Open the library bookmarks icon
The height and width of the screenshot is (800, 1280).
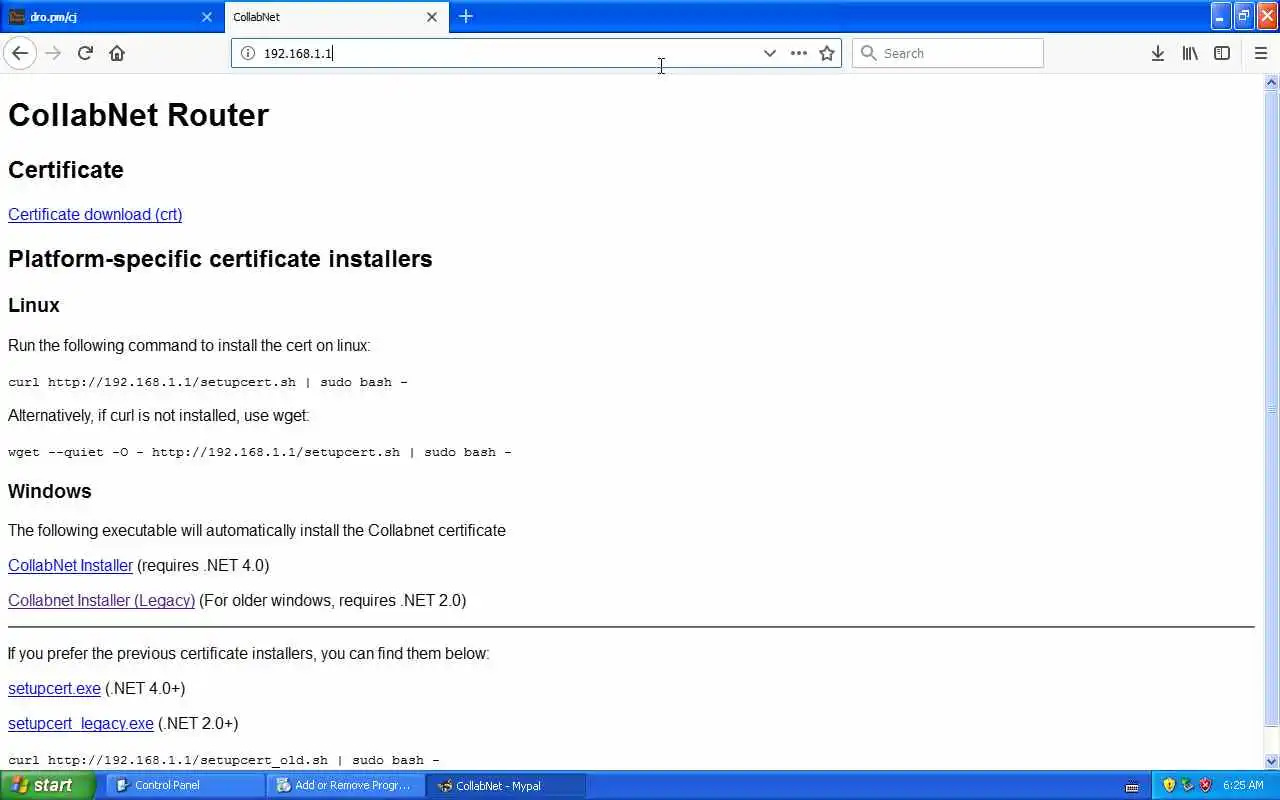click(1190, 53)
